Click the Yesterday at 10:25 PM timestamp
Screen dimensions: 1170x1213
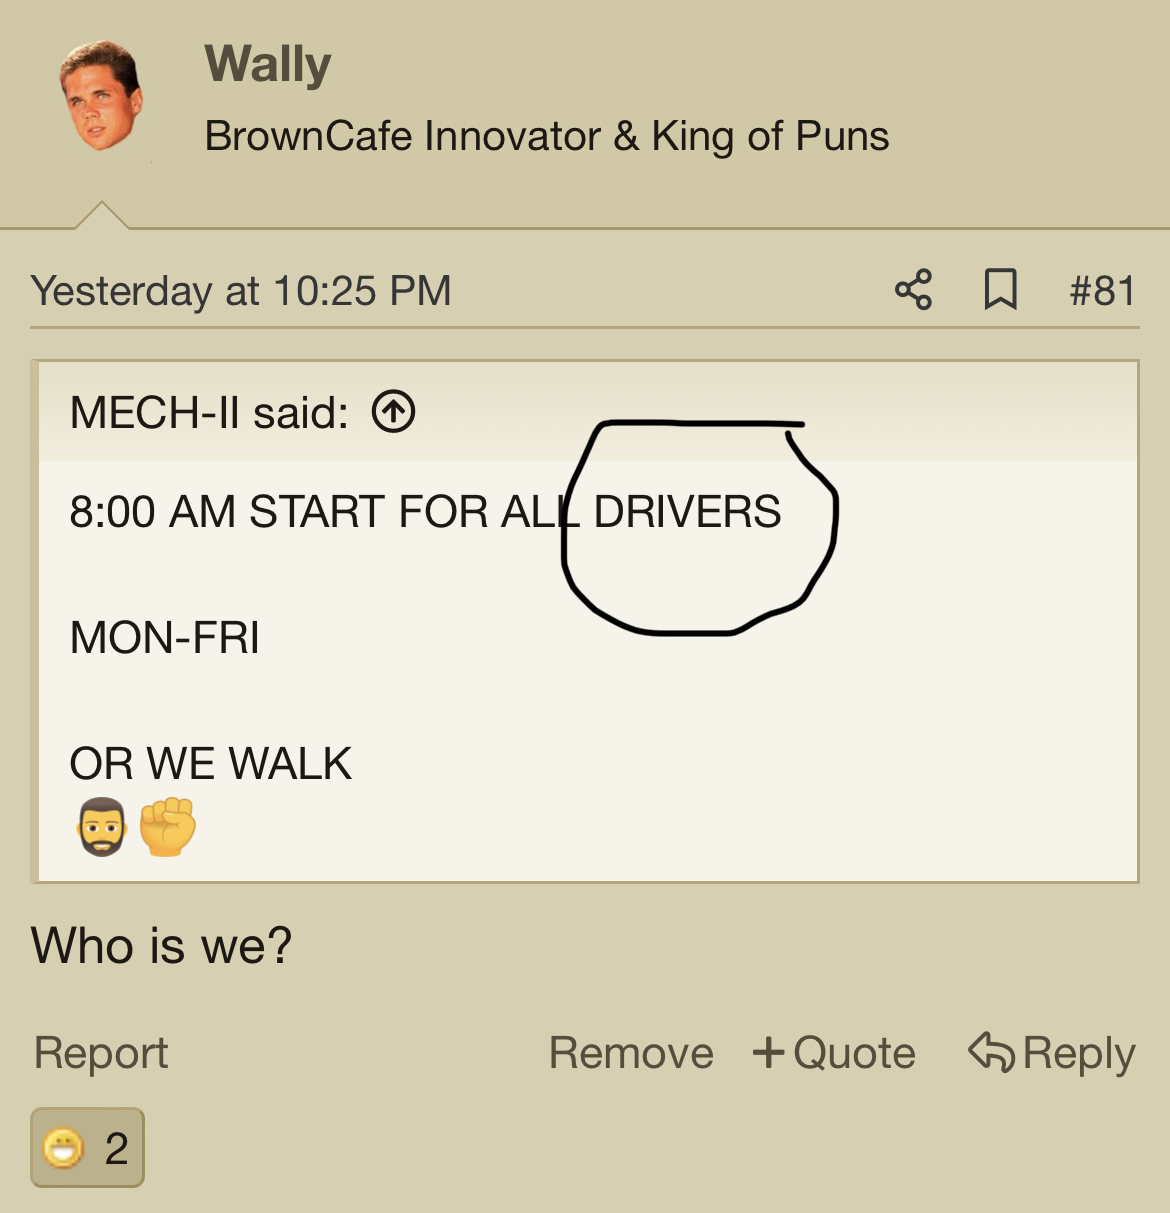[241, 291]
